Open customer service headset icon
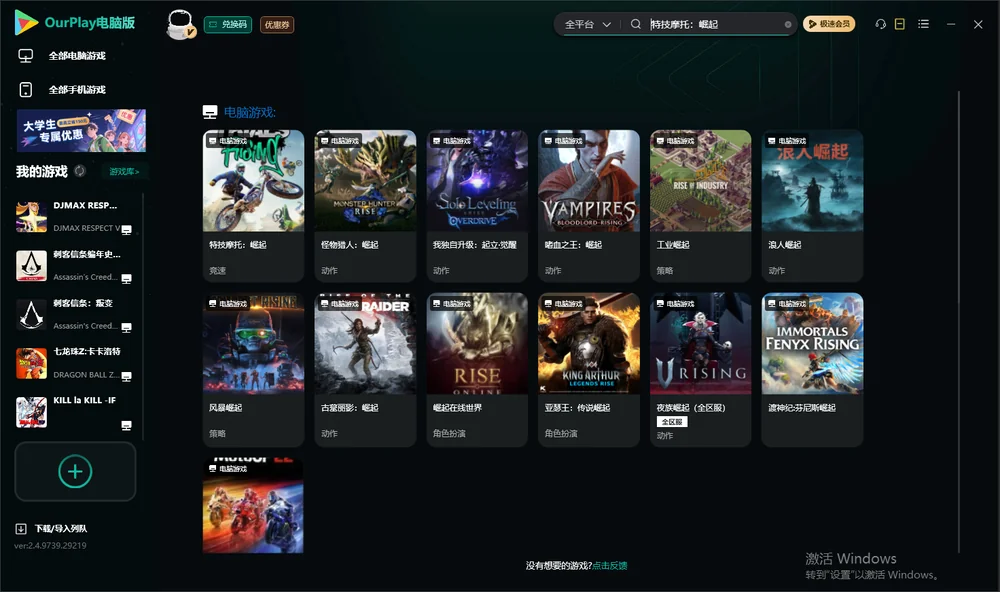 point(881,24)
